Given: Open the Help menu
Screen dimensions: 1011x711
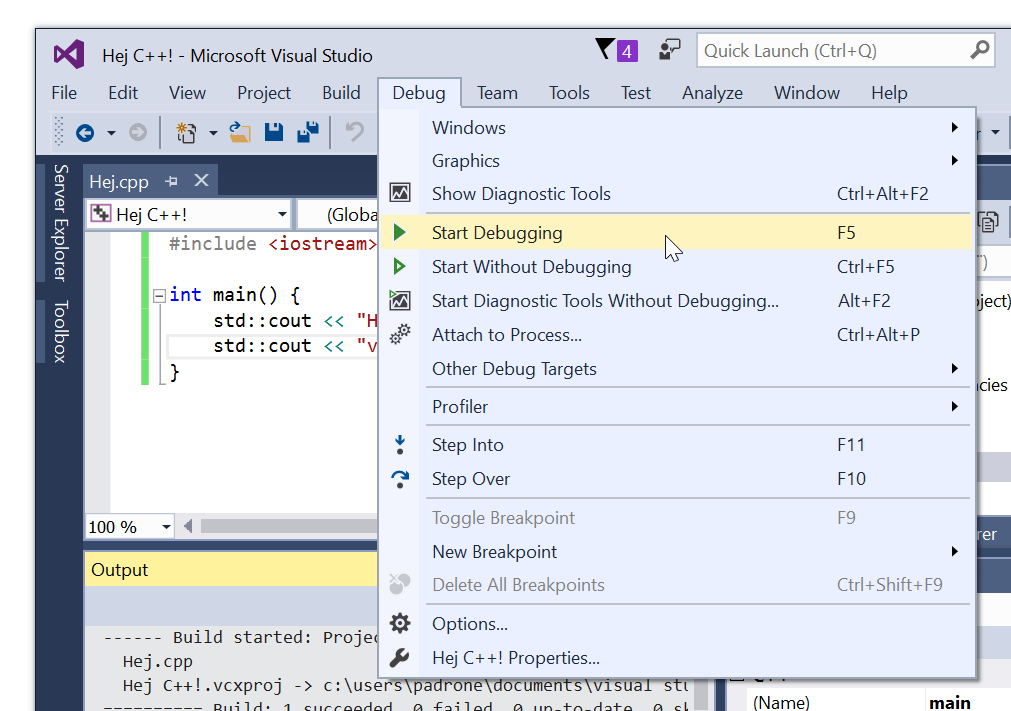Looking at the screenshot, I should tap(889, 93).
